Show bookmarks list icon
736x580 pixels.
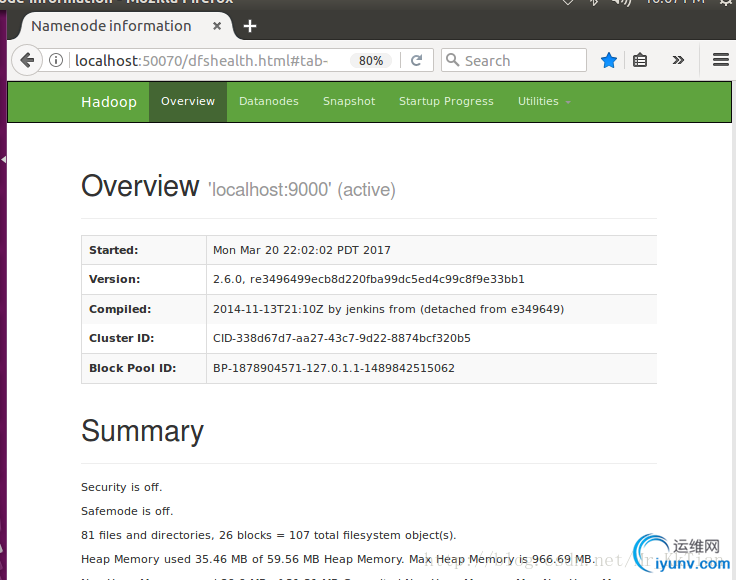[640, 60]
